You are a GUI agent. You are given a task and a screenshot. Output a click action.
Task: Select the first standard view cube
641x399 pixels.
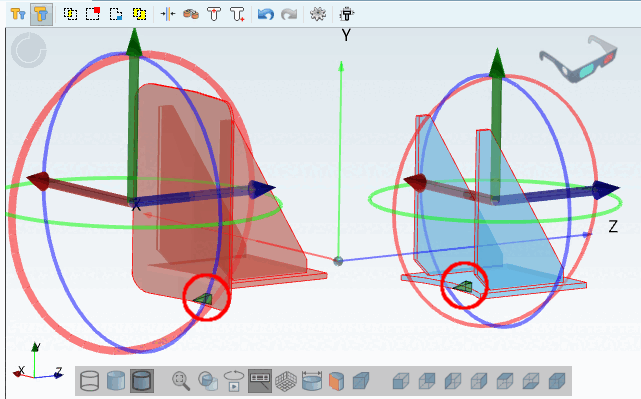tap(401, 381)
